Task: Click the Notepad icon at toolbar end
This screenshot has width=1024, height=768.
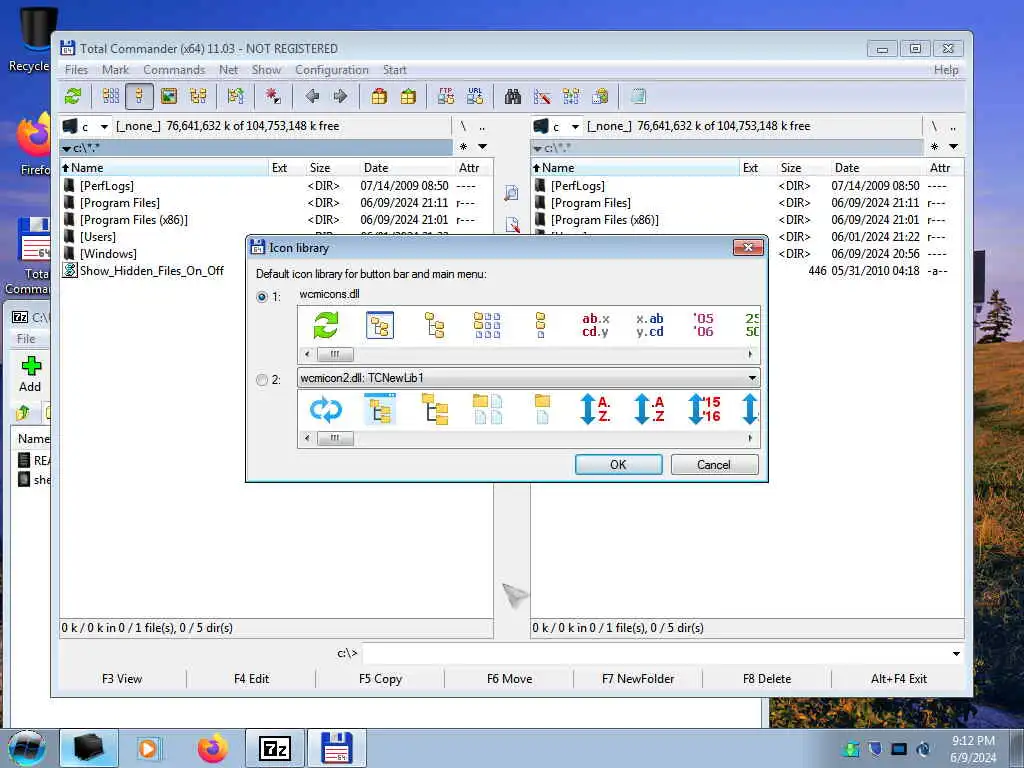Action: coord(638,97)
